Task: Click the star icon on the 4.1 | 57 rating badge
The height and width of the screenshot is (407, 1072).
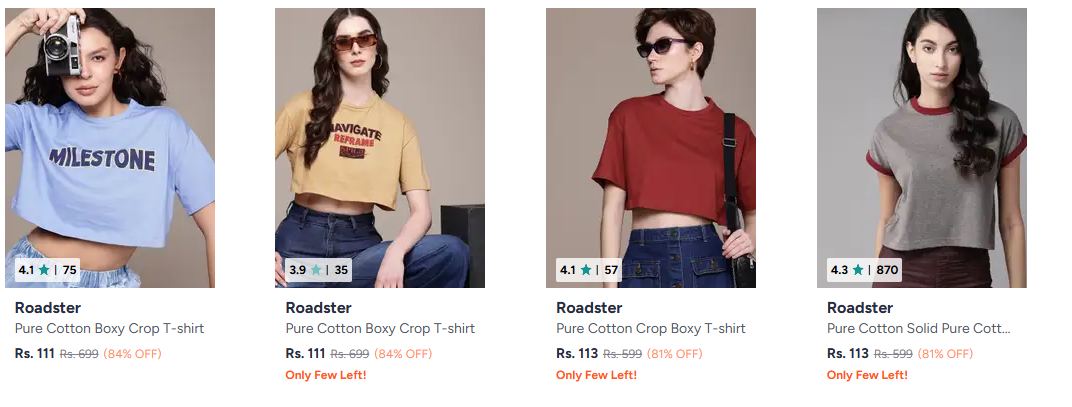Action: tap(586, 270)
